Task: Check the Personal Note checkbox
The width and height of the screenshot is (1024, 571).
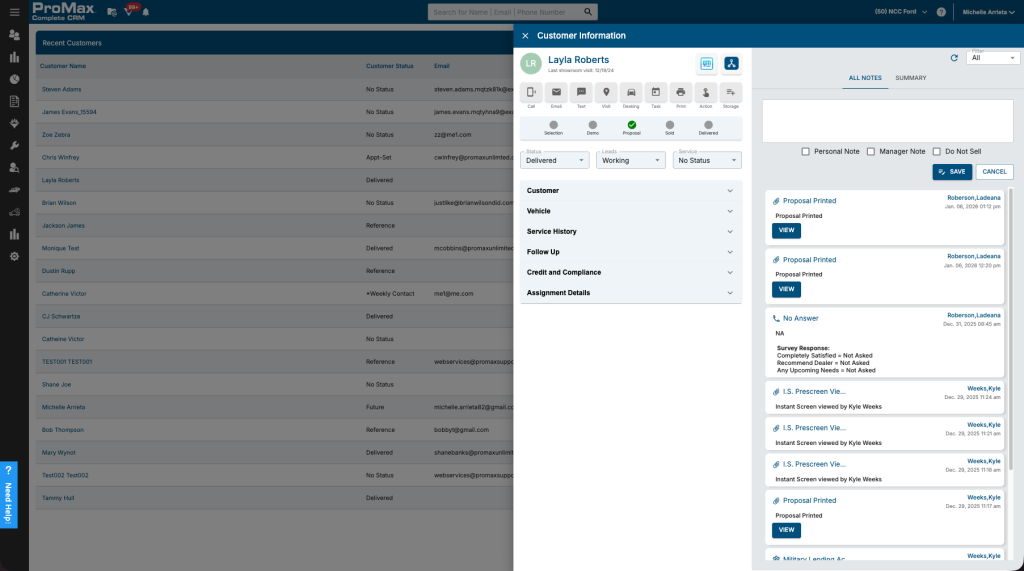Action: point(805,152)
